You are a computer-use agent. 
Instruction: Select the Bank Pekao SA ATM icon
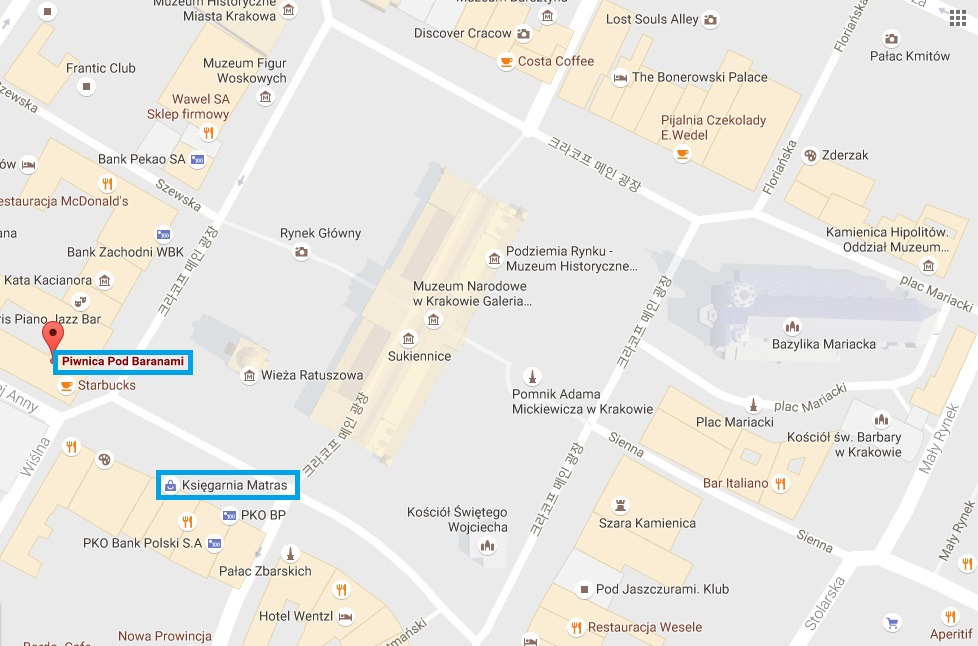coord(198,160)
